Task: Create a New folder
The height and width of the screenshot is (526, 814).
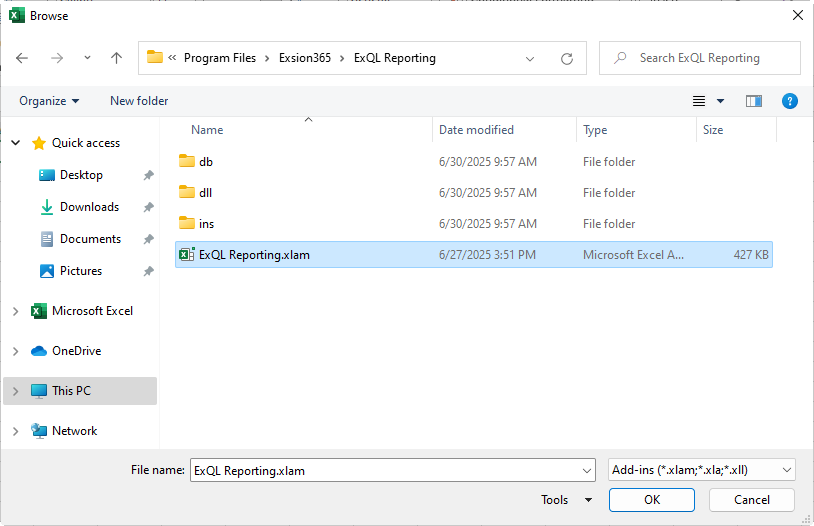Action: click(x=139, y=101)
